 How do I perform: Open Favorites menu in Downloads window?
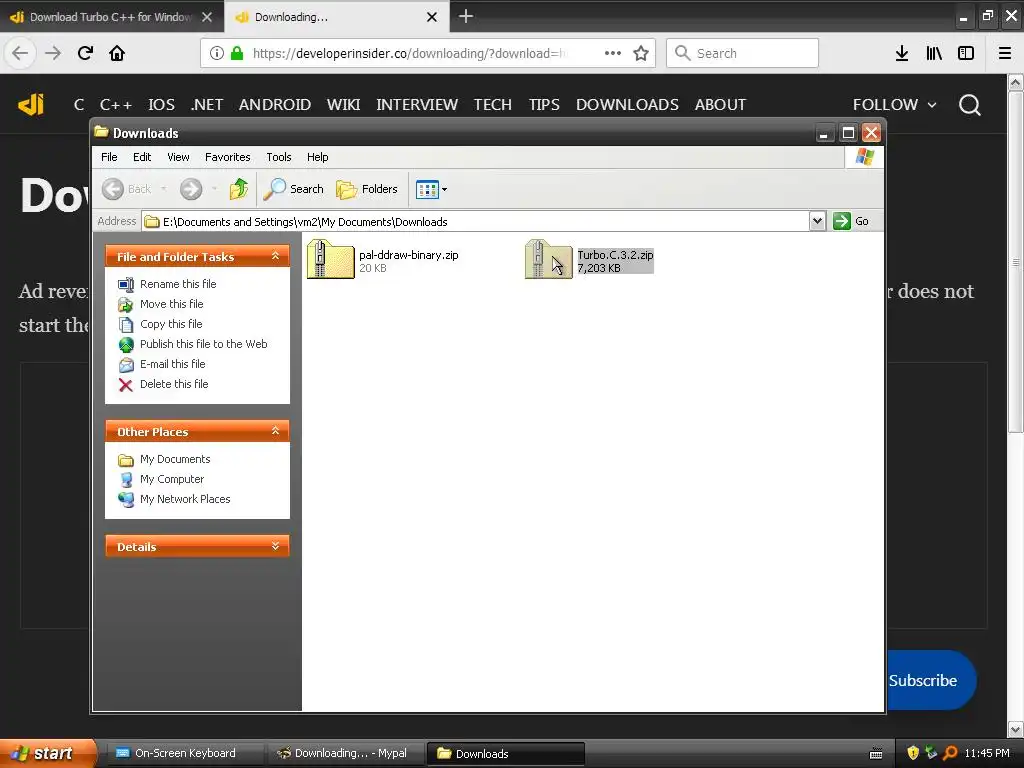(x=227, y=157)
